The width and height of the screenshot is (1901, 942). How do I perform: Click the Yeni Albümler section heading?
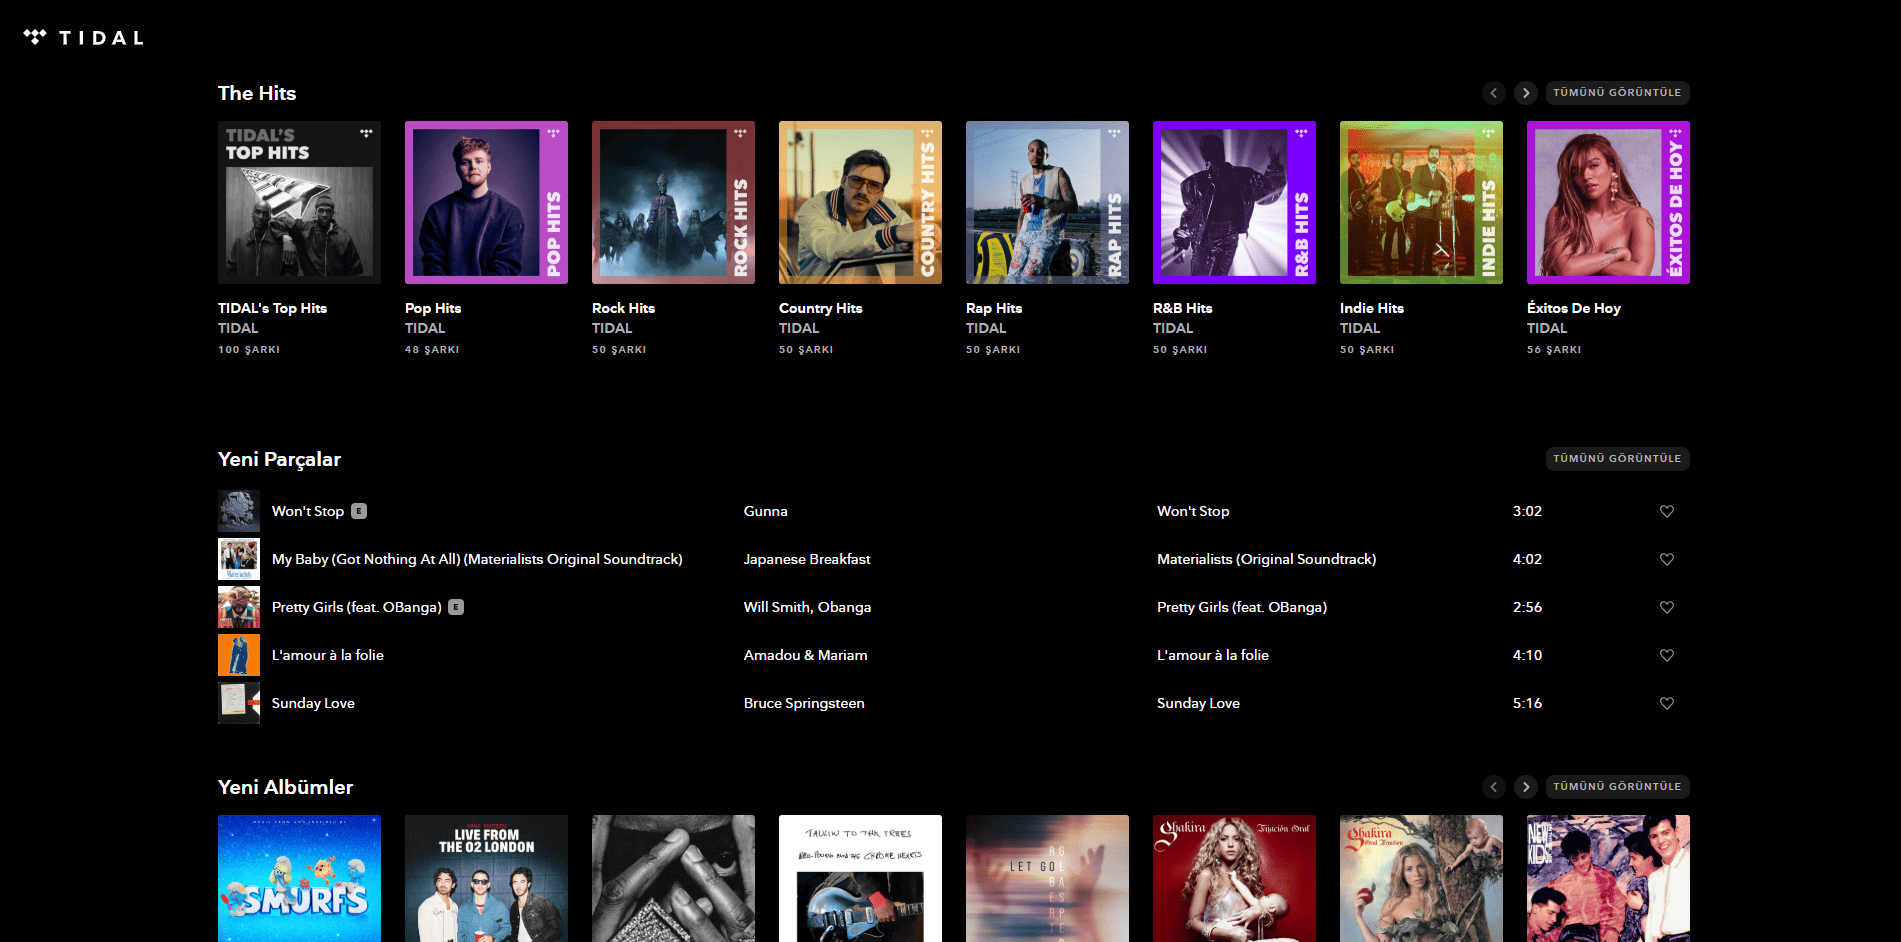pyautogui.click(x=285, y=787)
